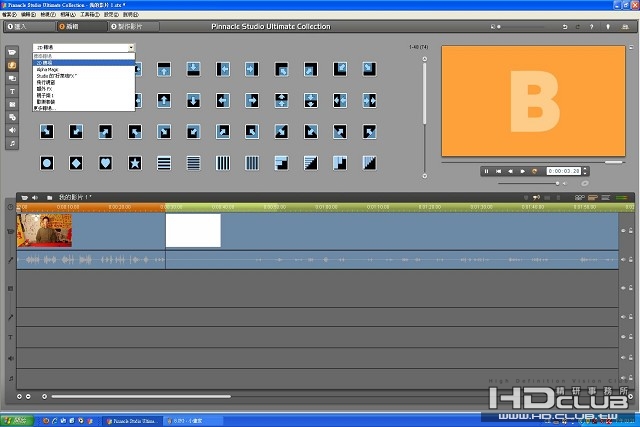Toggle lock on the main video track
The width and height of the screenshot is (640, 427).
pos(631,231)
